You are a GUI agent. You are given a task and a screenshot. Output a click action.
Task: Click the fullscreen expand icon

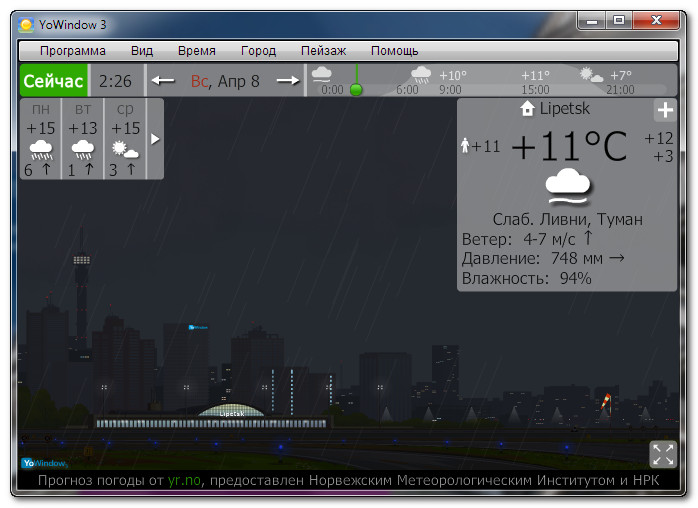click(663, 454)
